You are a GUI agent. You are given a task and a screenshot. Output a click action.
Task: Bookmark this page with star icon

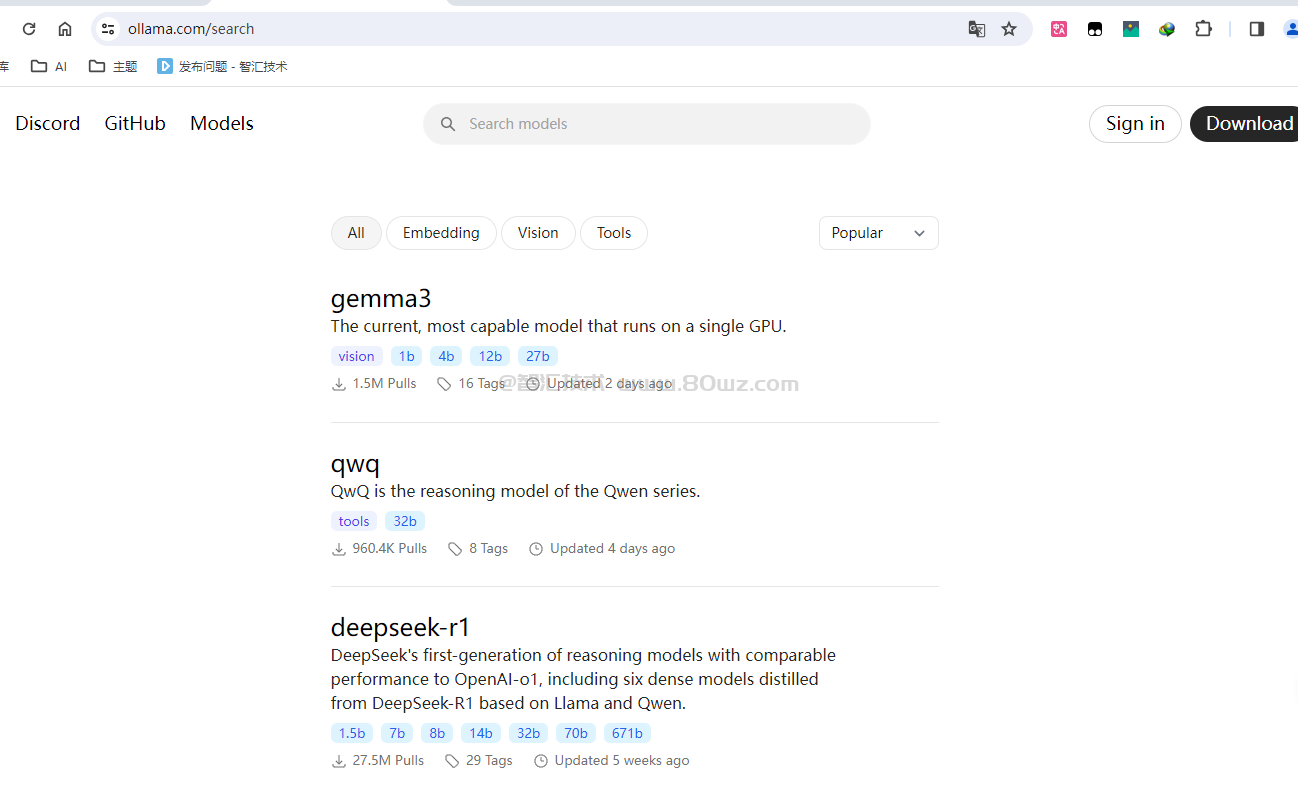pyautogui.click(x=1009, y=29)
